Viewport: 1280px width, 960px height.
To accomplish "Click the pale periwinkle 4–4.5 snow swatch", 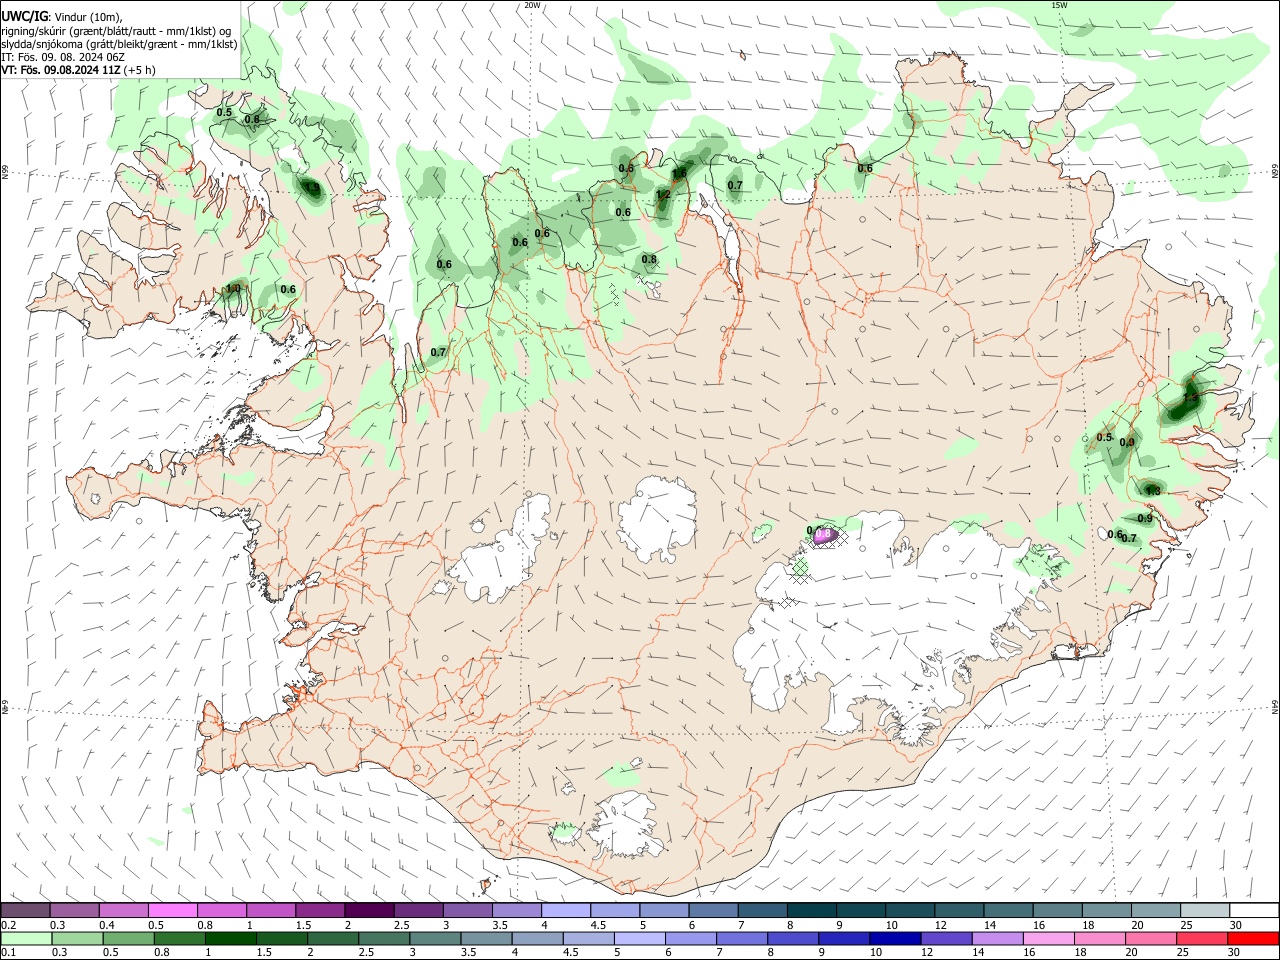I will click(566, 911).
